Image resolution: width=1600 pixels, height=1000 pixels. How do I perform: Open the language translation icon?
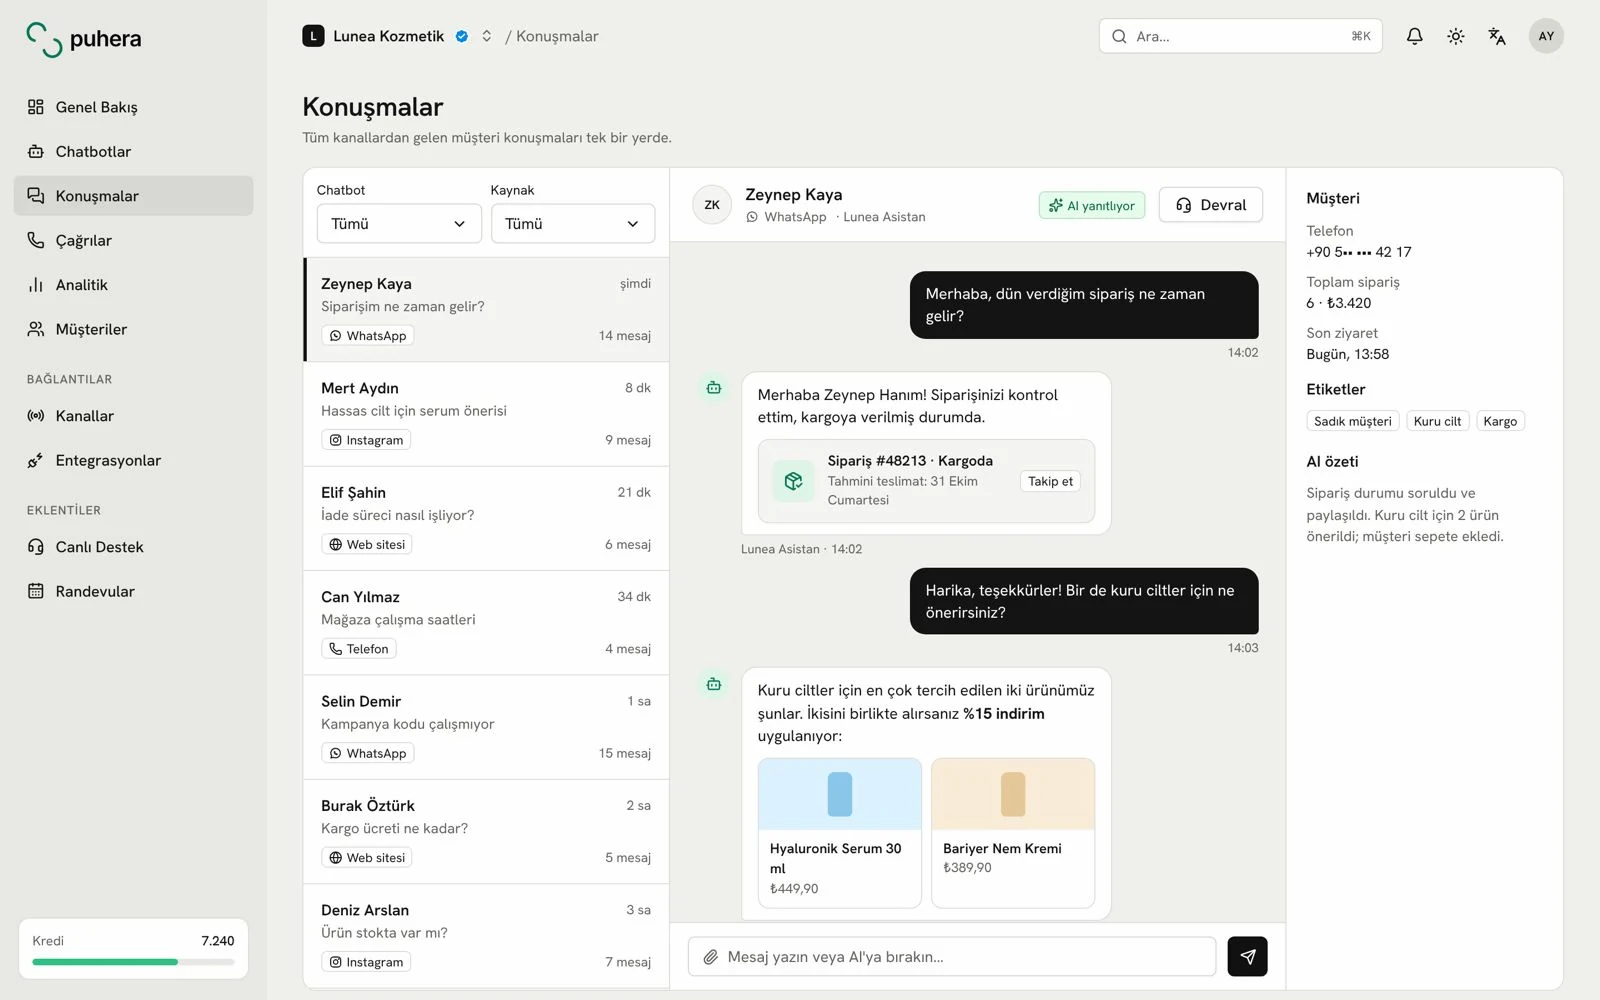pos(1496,36)
